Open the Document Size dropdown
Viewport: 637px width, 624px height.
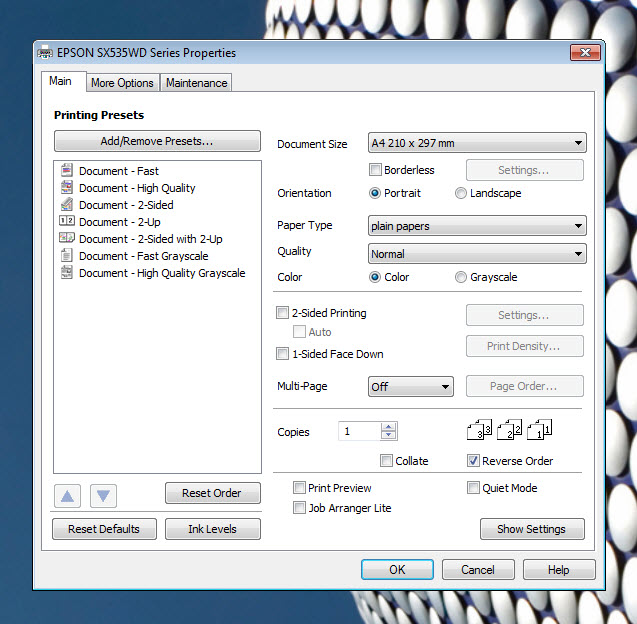[x=477, y=143]
